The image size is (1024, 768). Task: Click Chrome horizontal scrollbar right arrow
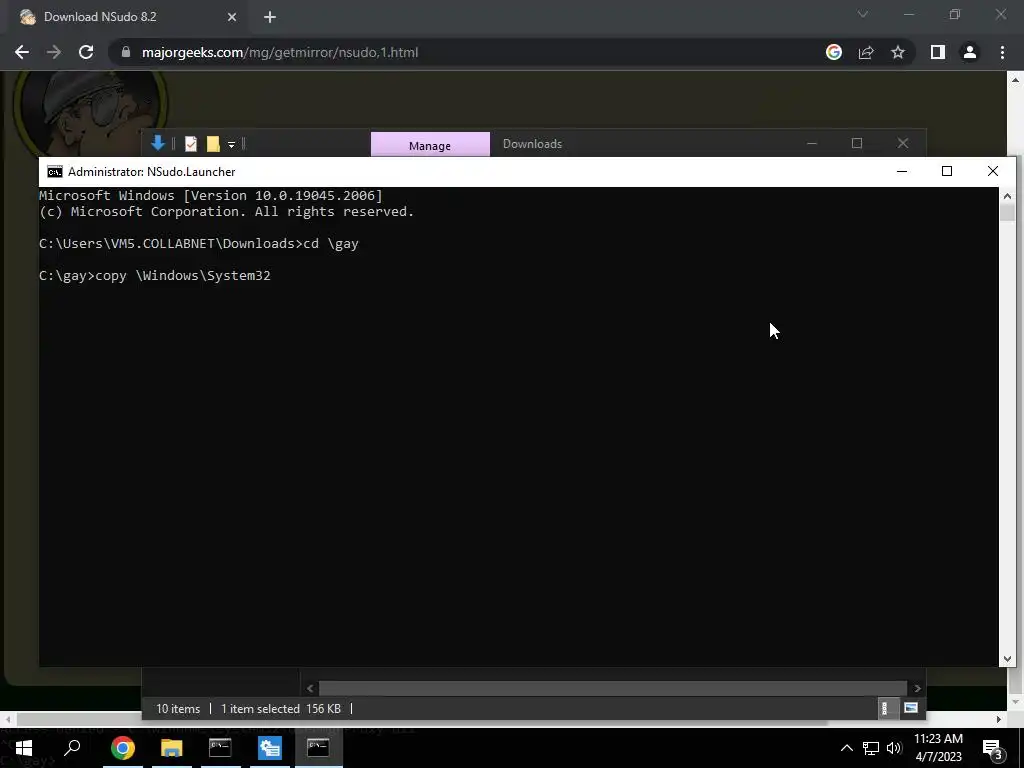pos(999,719)
